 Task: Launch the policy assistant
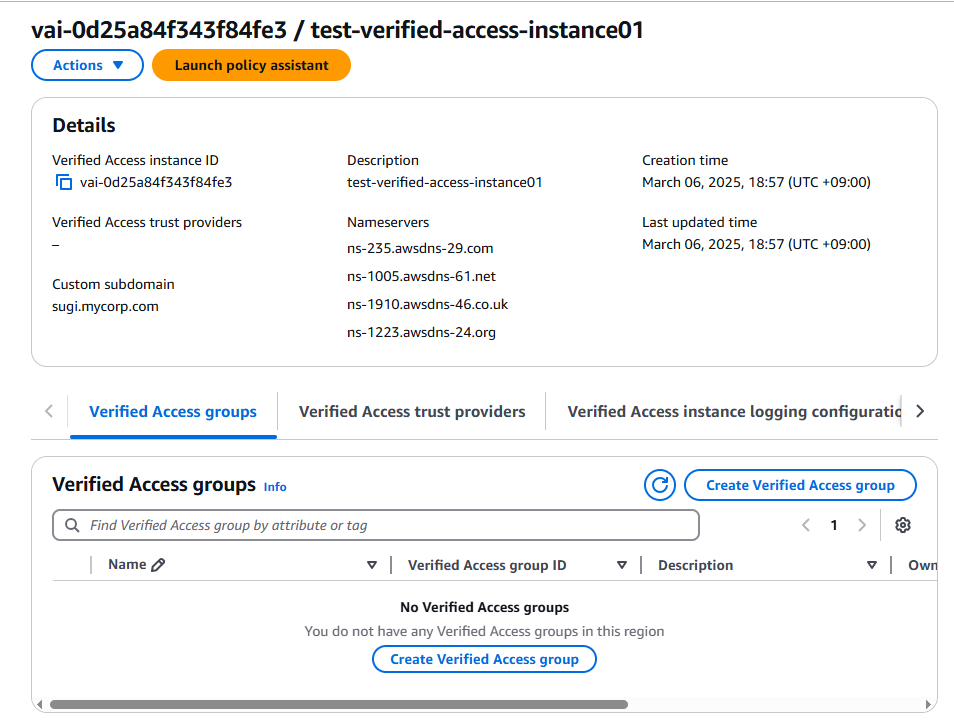(251, 65)
